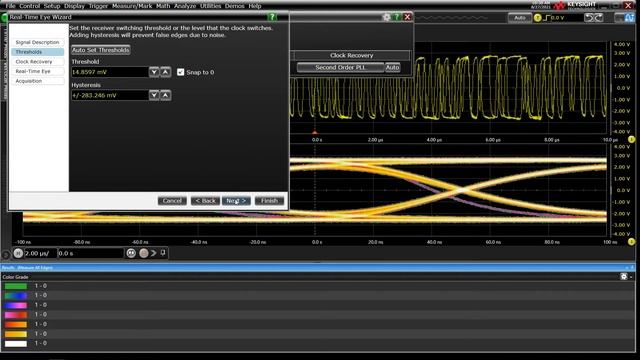Screen dimensions: 640x360
Task: Open the Control menu
Action: coord(29,6)
